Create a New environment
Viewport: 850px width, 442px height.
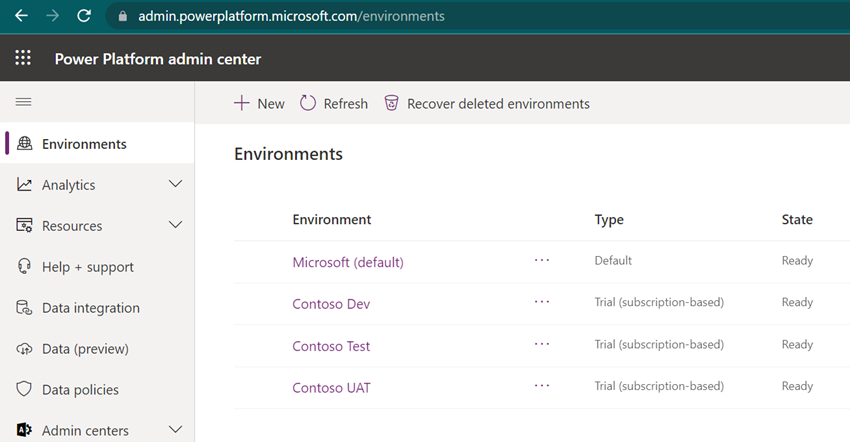click(259, 103)
